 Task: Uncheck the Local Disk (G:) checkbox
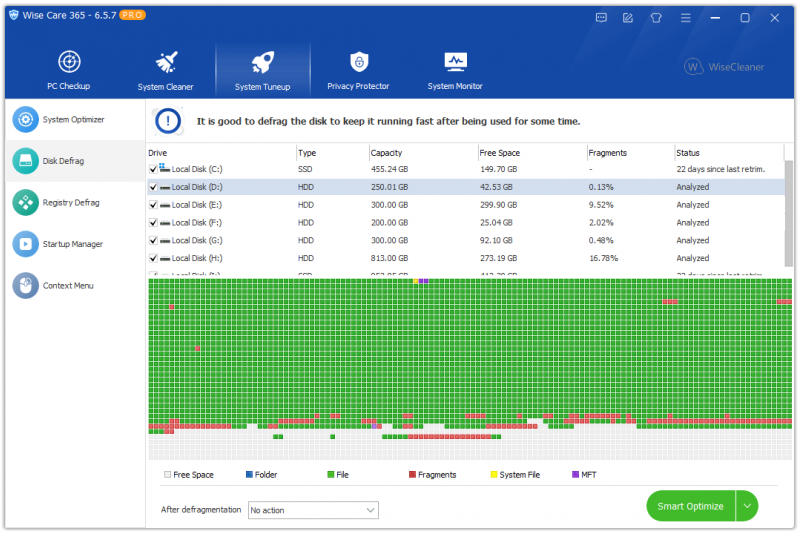(x=153, y=240)
